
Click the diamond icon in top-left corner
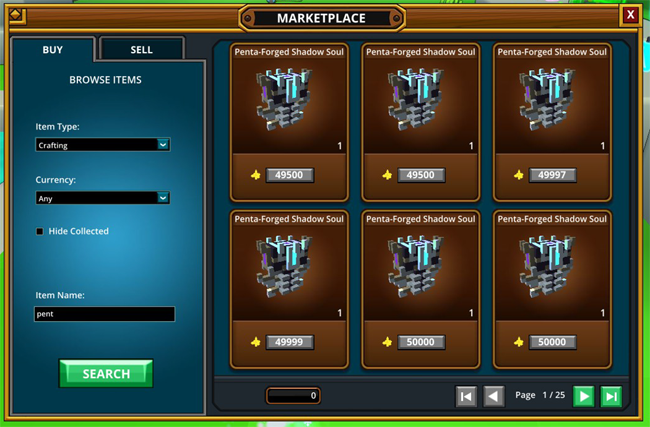click(17, 15)
